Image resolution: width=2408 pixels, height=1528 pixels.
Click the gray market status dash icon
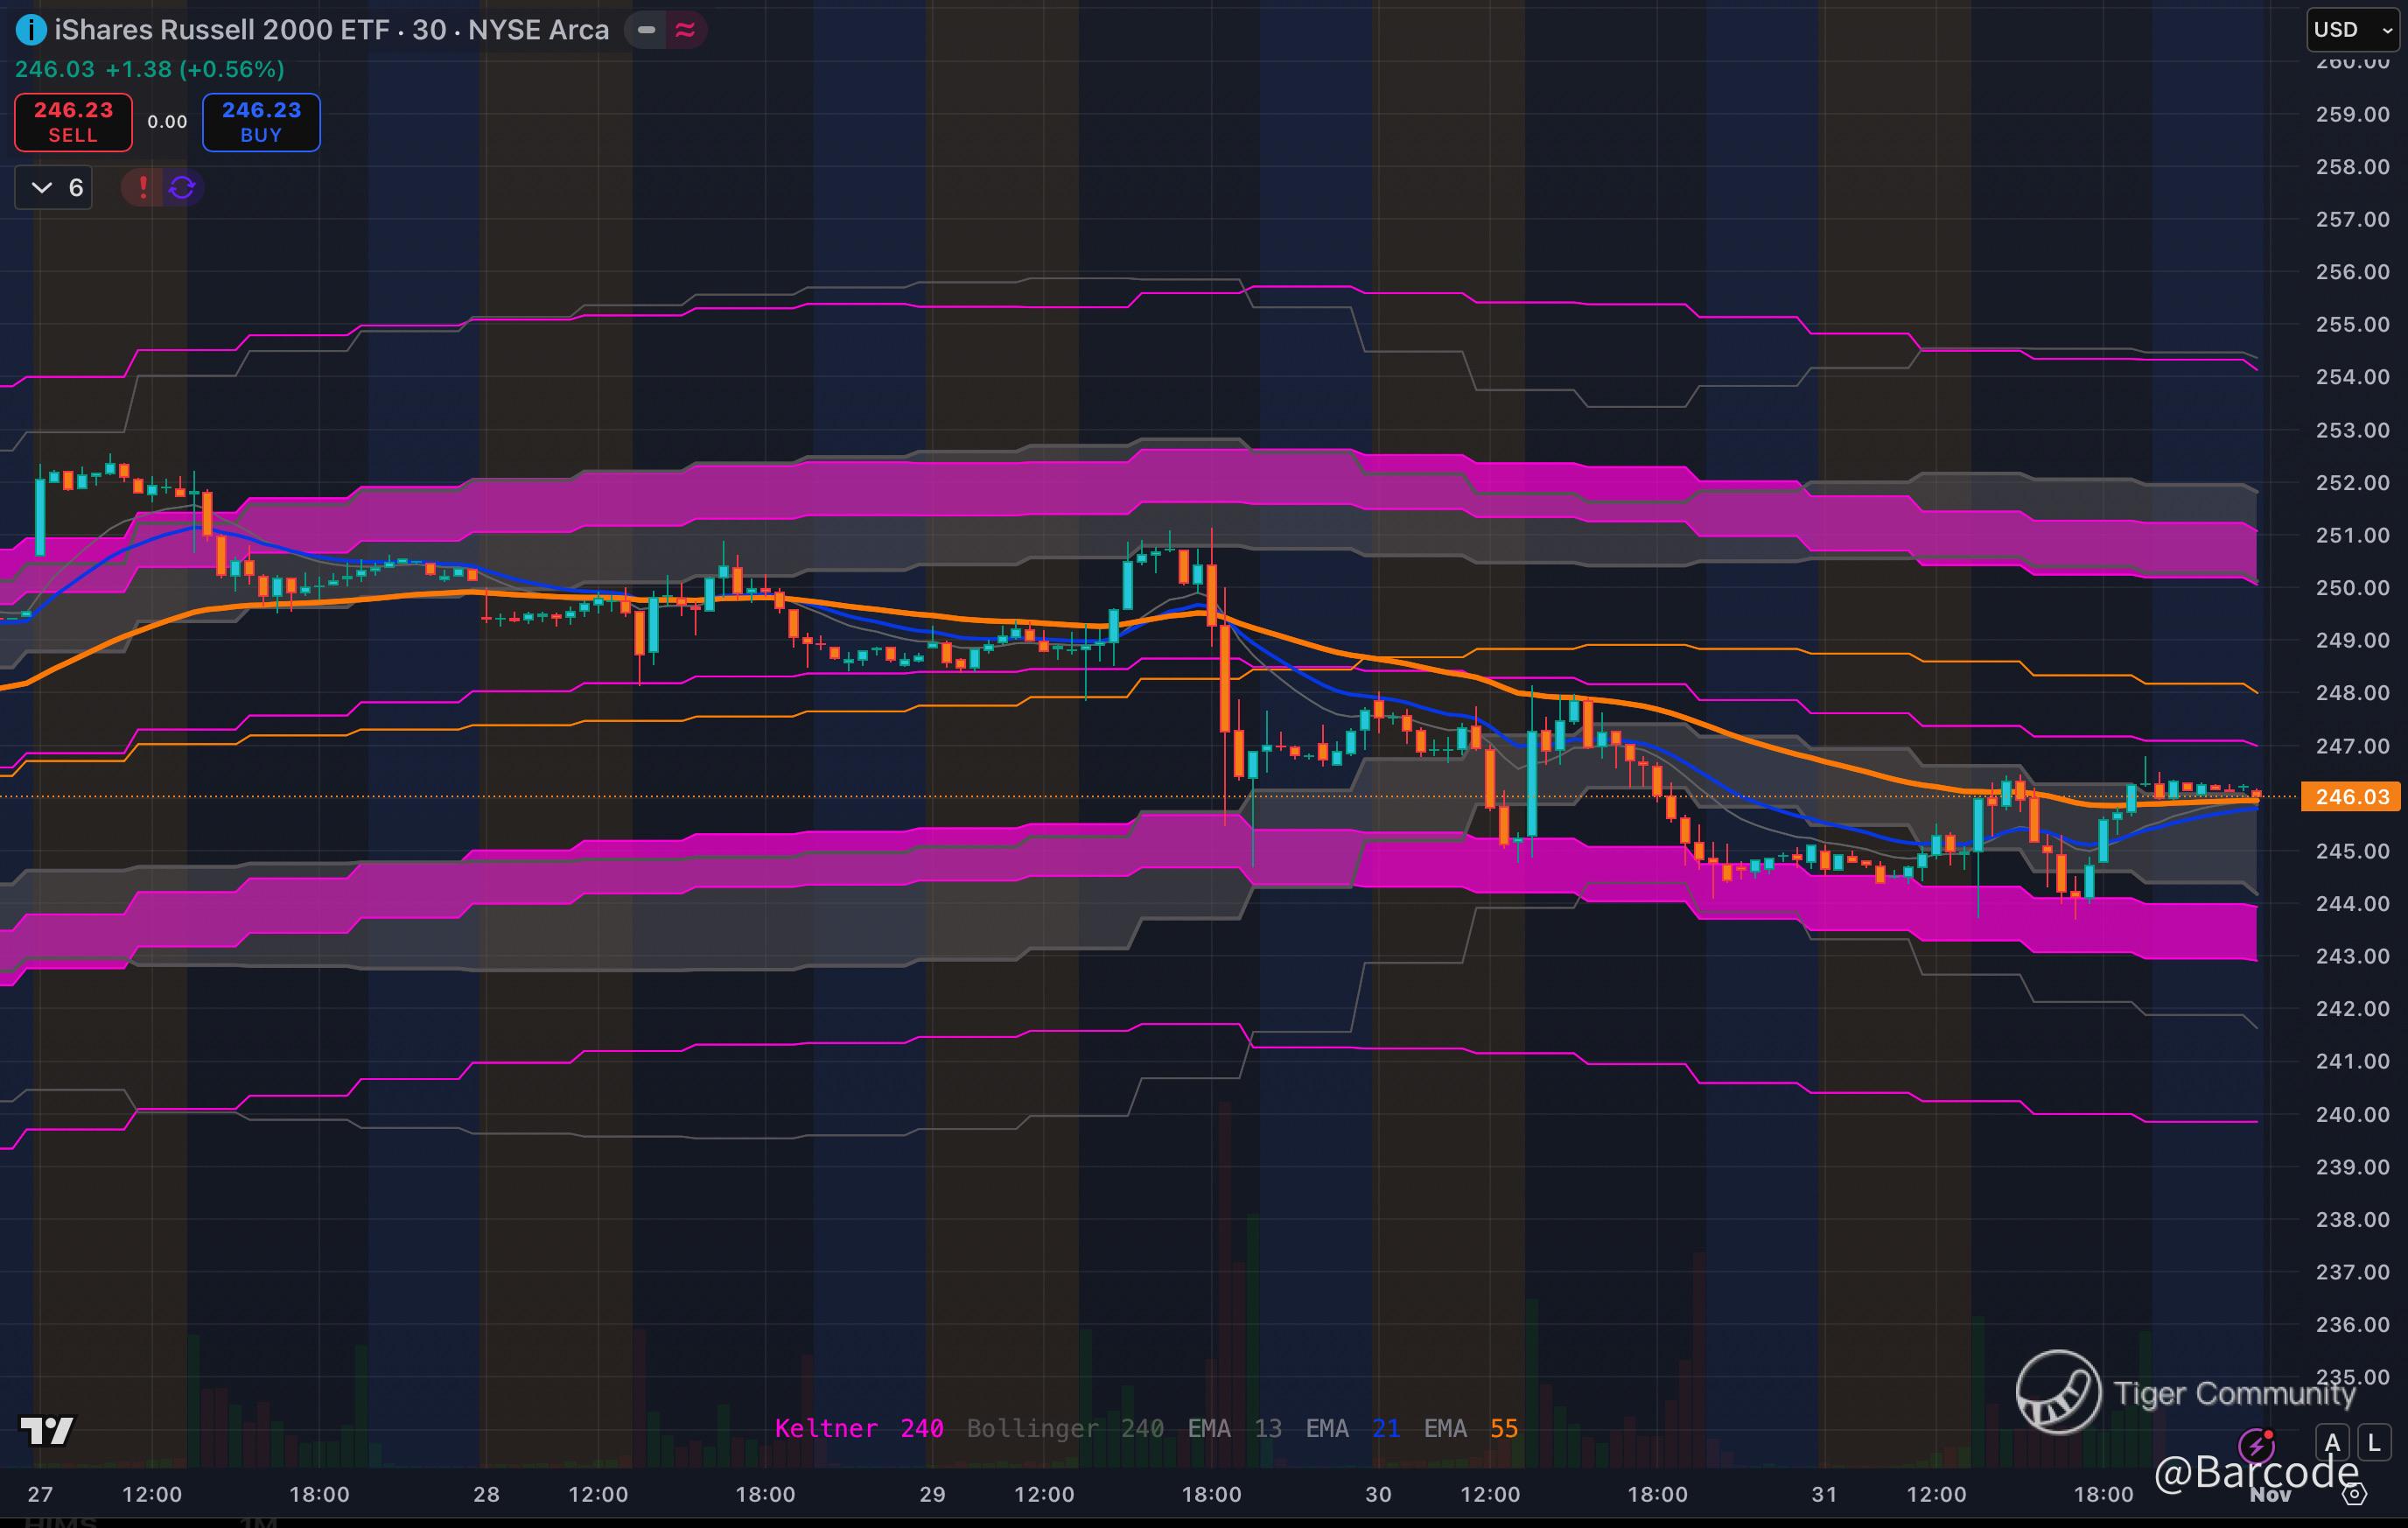coord(647,30)
